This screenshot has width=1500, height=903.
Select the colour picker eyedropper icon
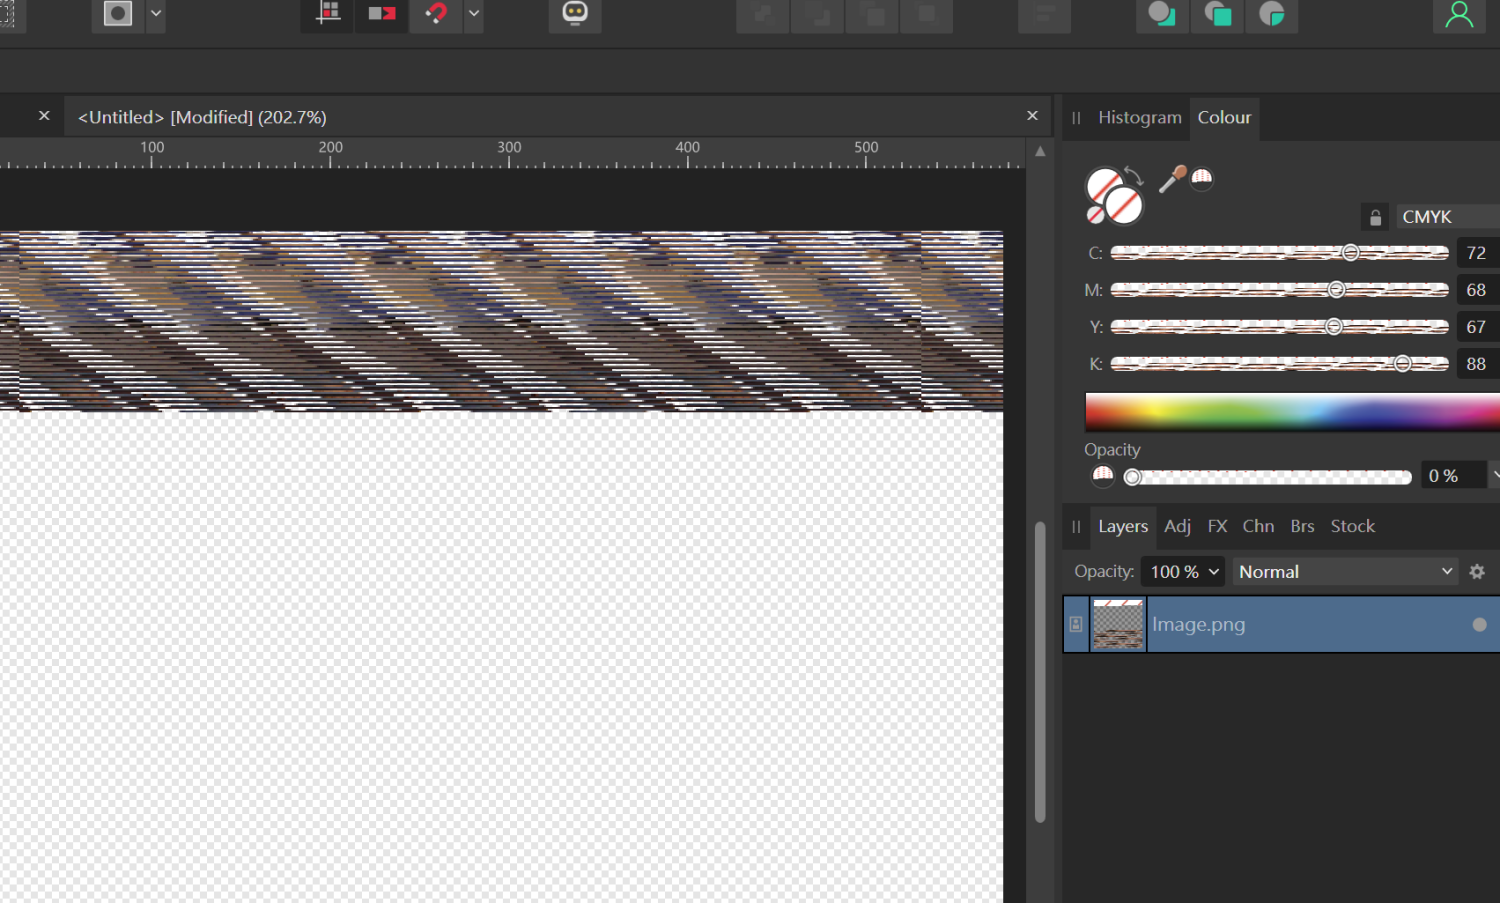point(1172,178)
